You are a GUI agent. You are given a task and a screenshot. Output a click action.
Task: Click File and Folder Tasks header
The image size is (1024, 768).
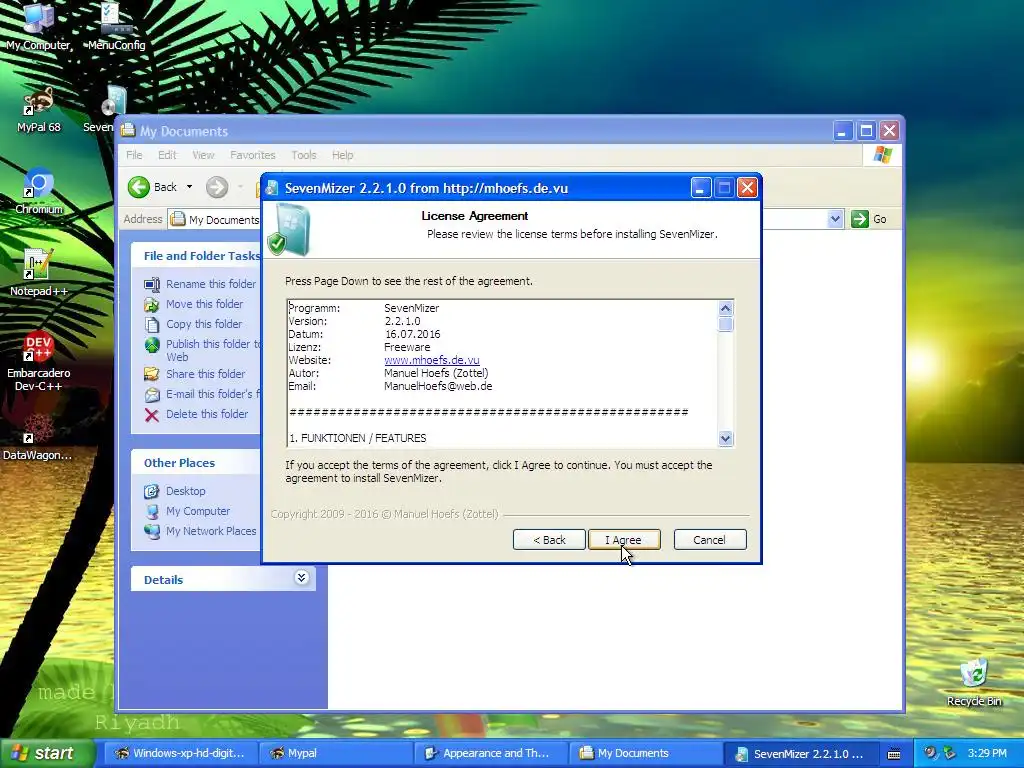(x=196, y=255)
